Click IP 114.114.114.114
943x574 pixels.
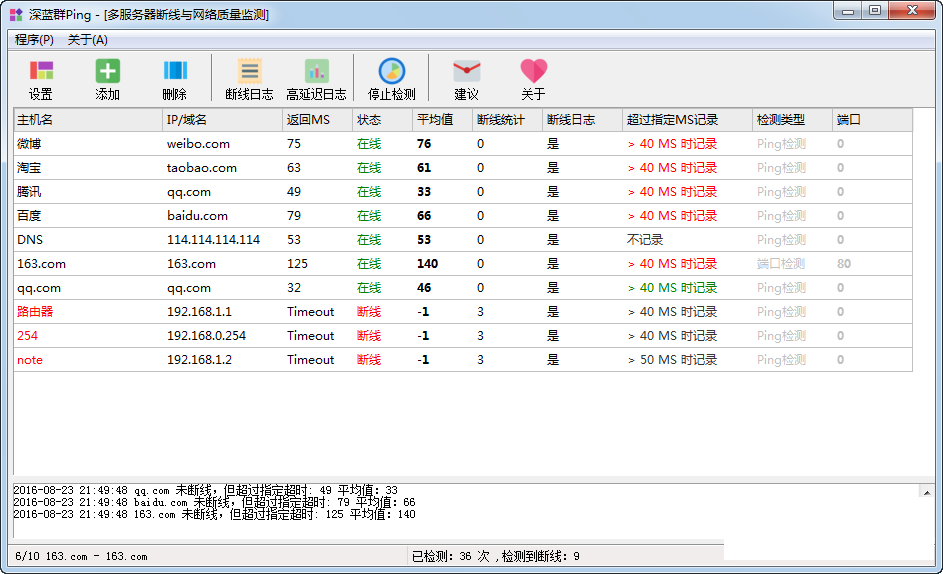tap(213, 240)
